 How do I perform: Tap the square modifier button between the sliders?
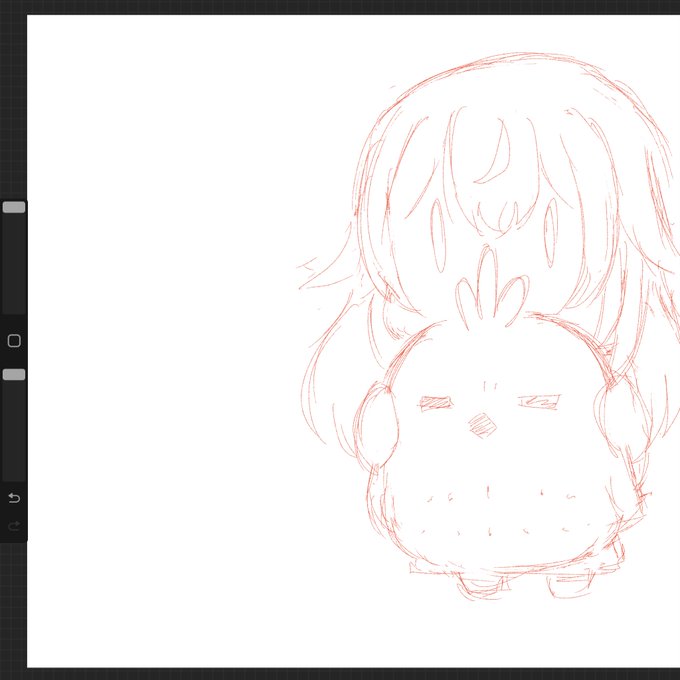click(14, 341)
